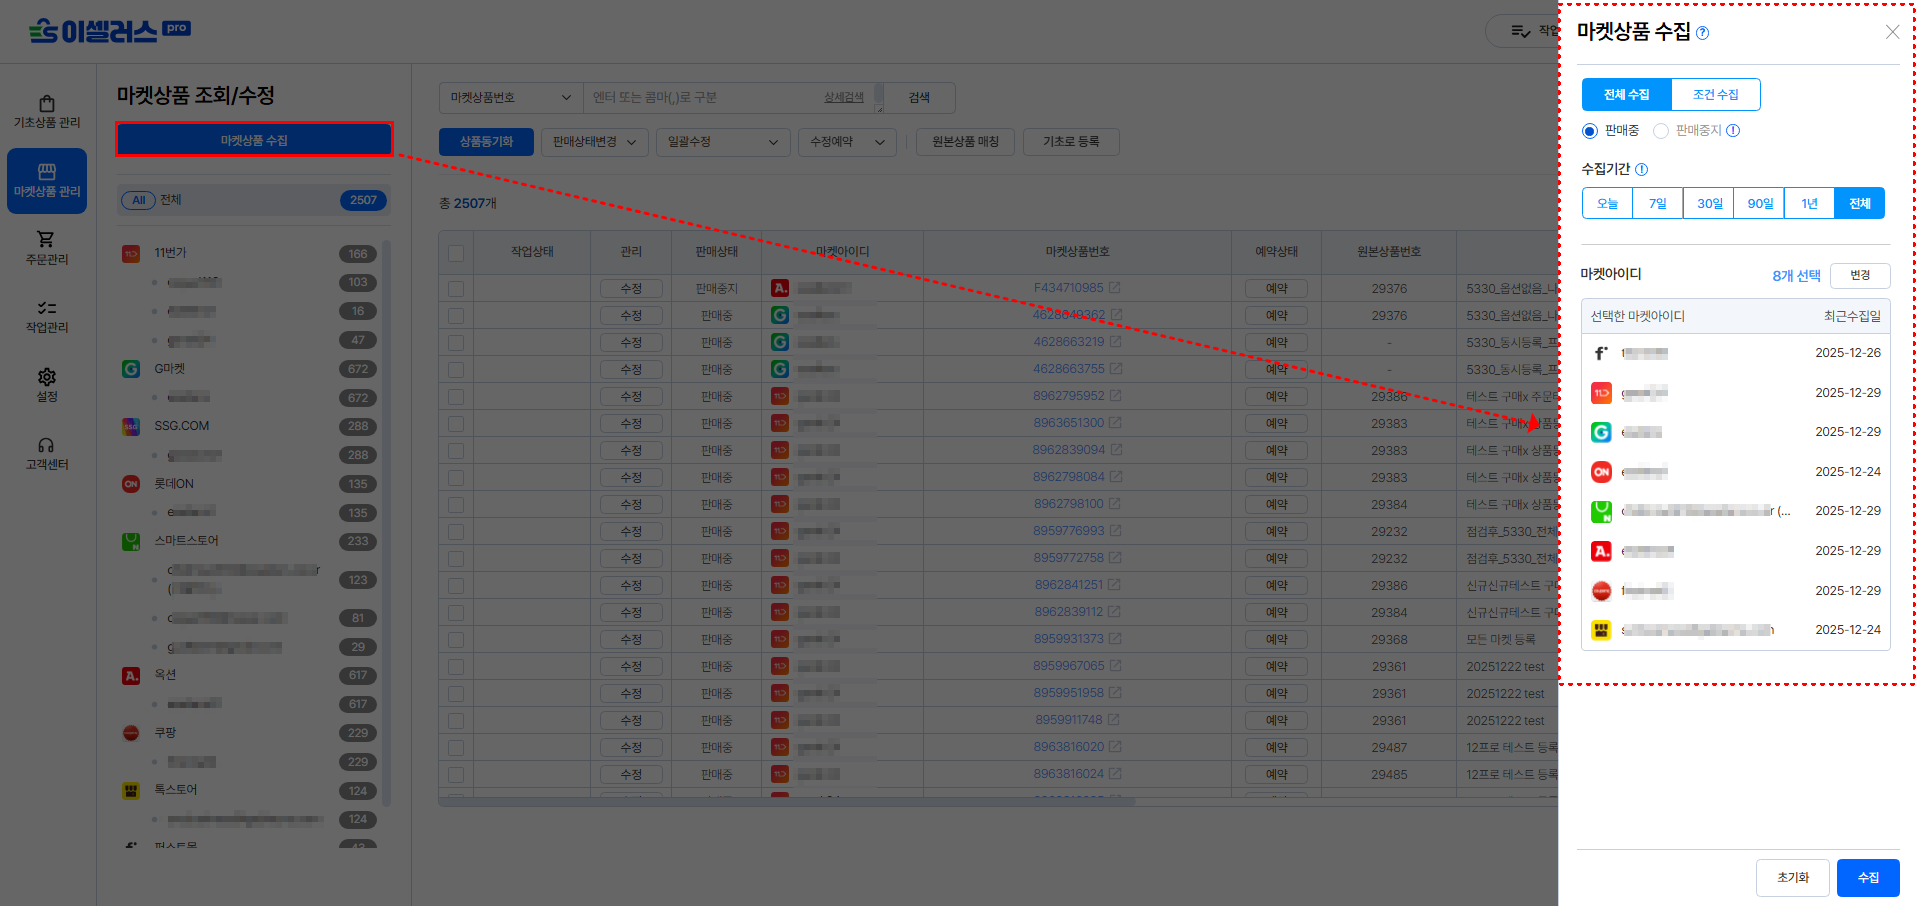Click the 톡스토어 logo in the left market list
Viewport: 1917px width, 906px height.
coord(131,791)
